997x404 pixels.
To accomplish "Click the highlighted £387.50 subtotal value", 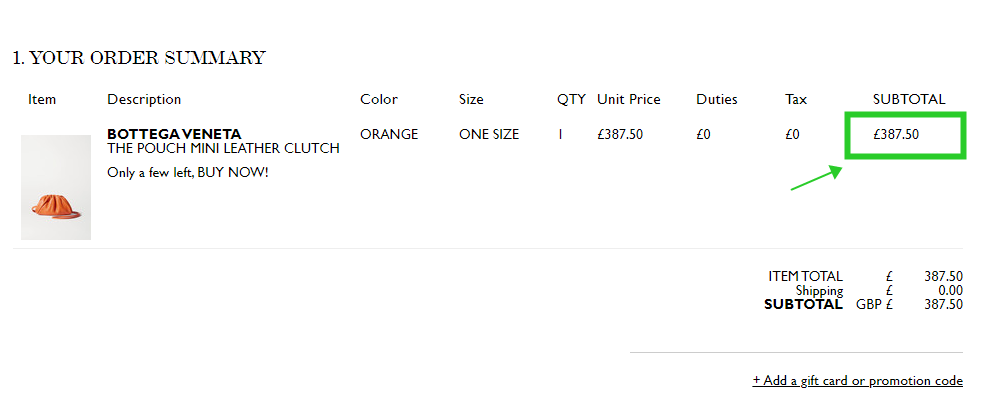I will point(896,134).
